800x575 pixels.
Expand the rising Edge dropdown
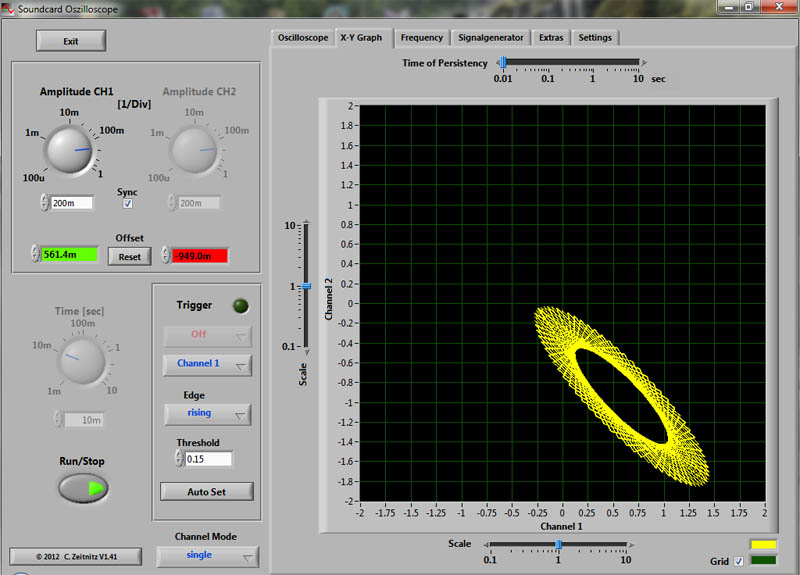coord(207,413)
